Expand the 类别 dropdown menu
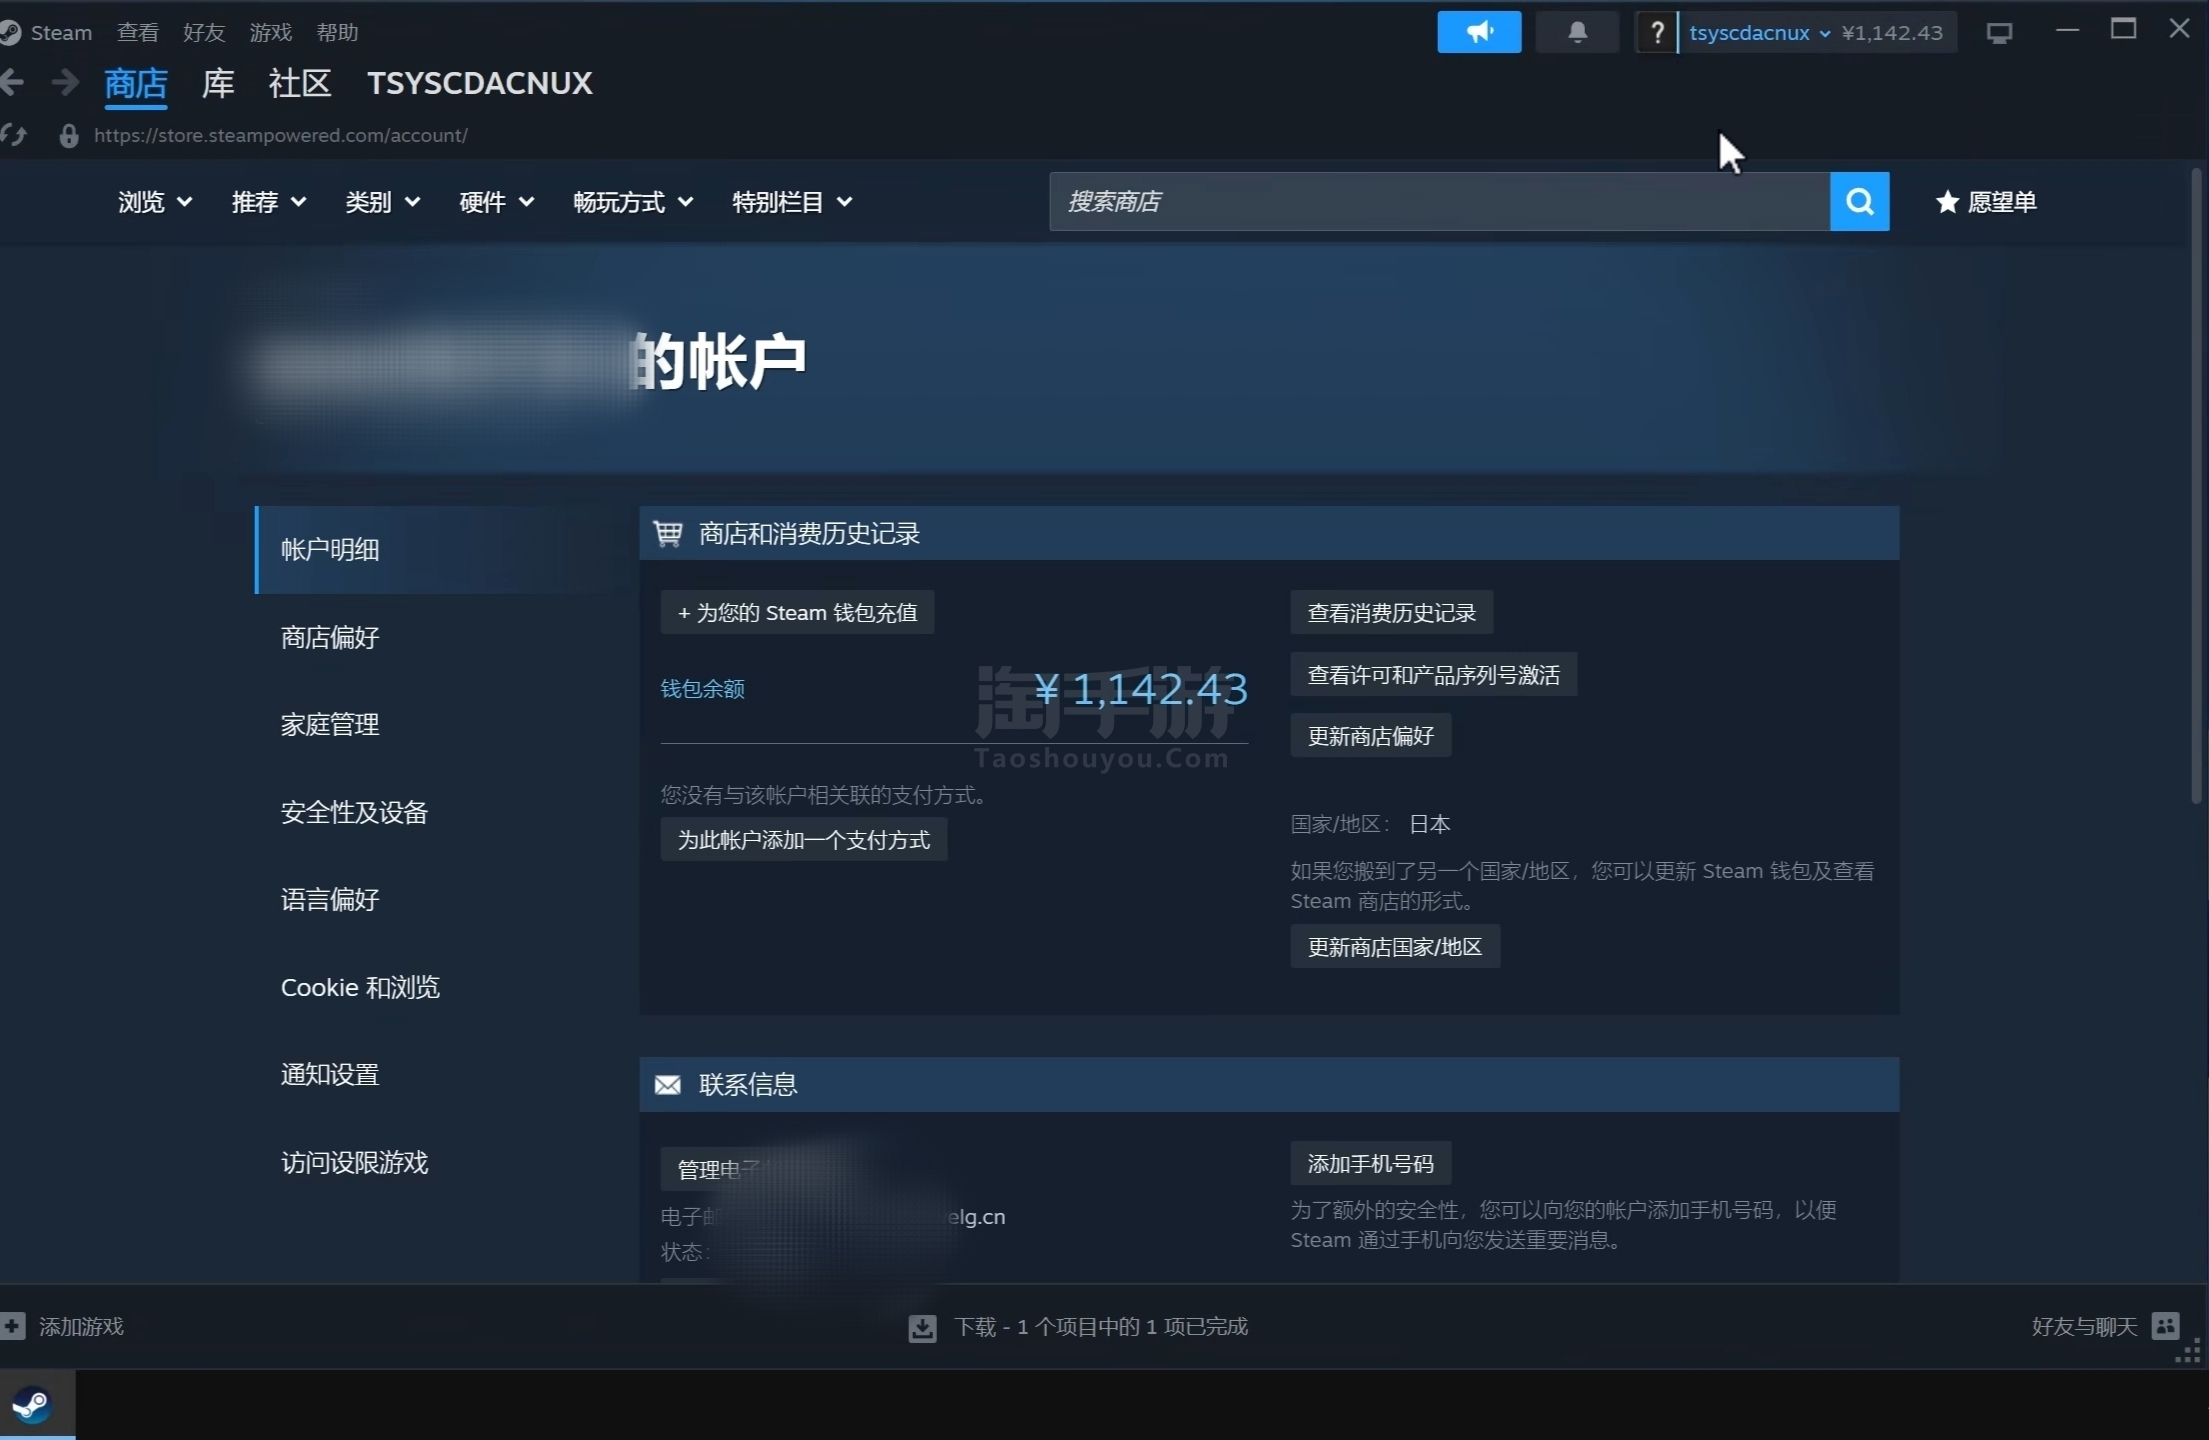 [x=382, y=202]
